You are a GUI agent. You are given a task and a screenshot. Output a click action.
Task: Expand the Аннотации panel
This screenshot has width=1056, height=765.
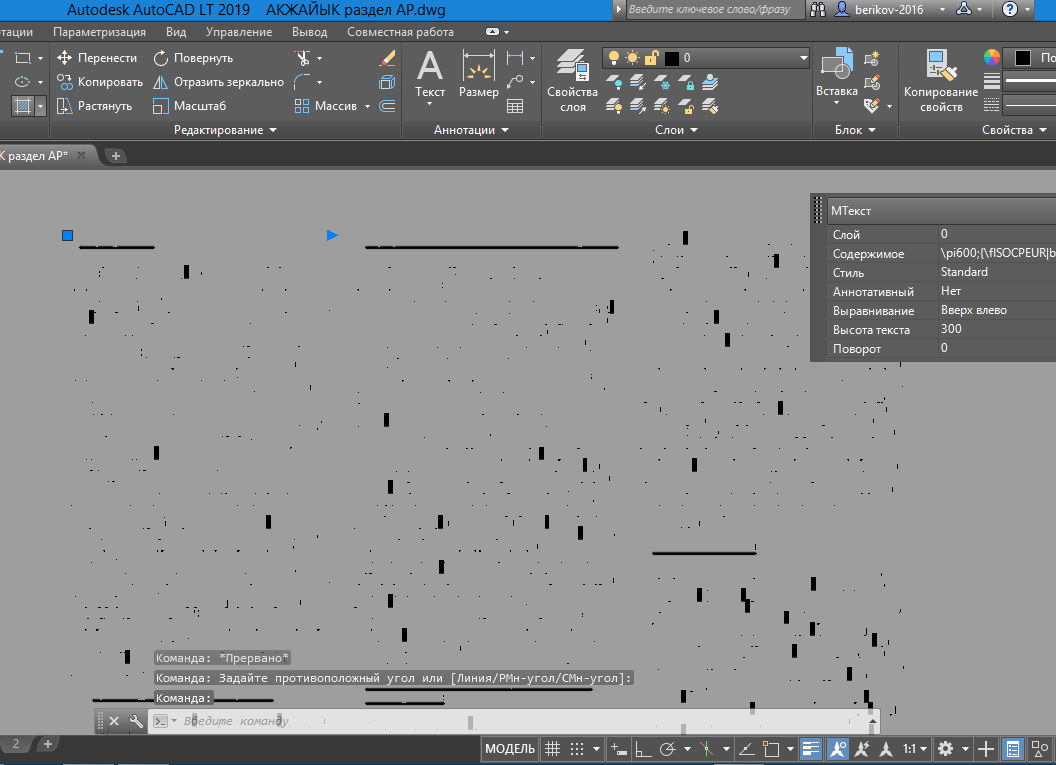tap(471, 130)
